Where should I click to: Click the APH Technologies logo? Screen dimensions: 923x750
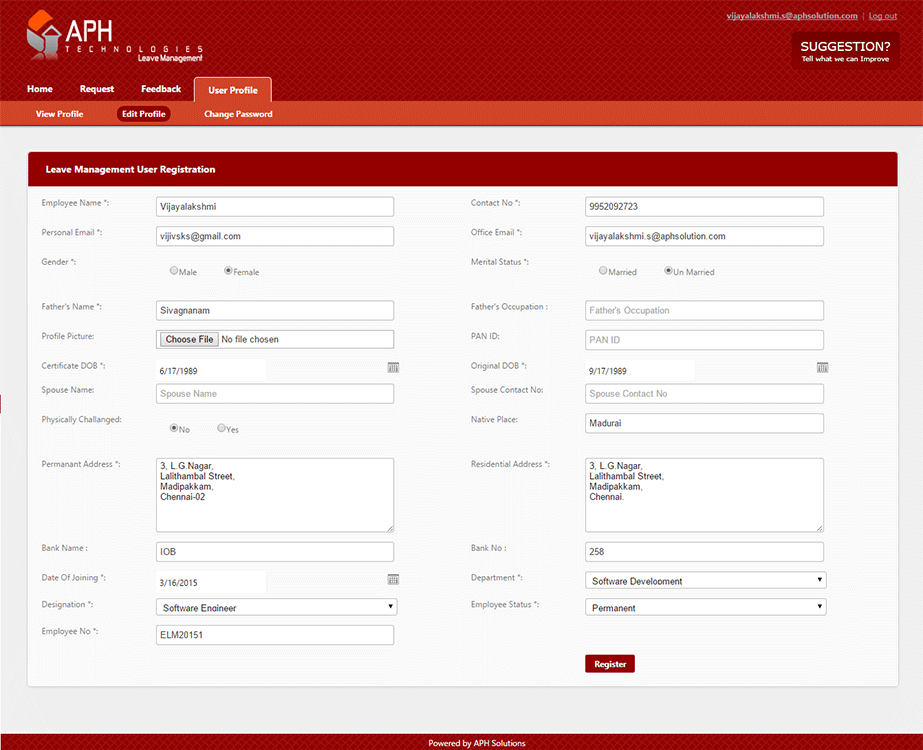pyautogui.click(x=112, y=38)
